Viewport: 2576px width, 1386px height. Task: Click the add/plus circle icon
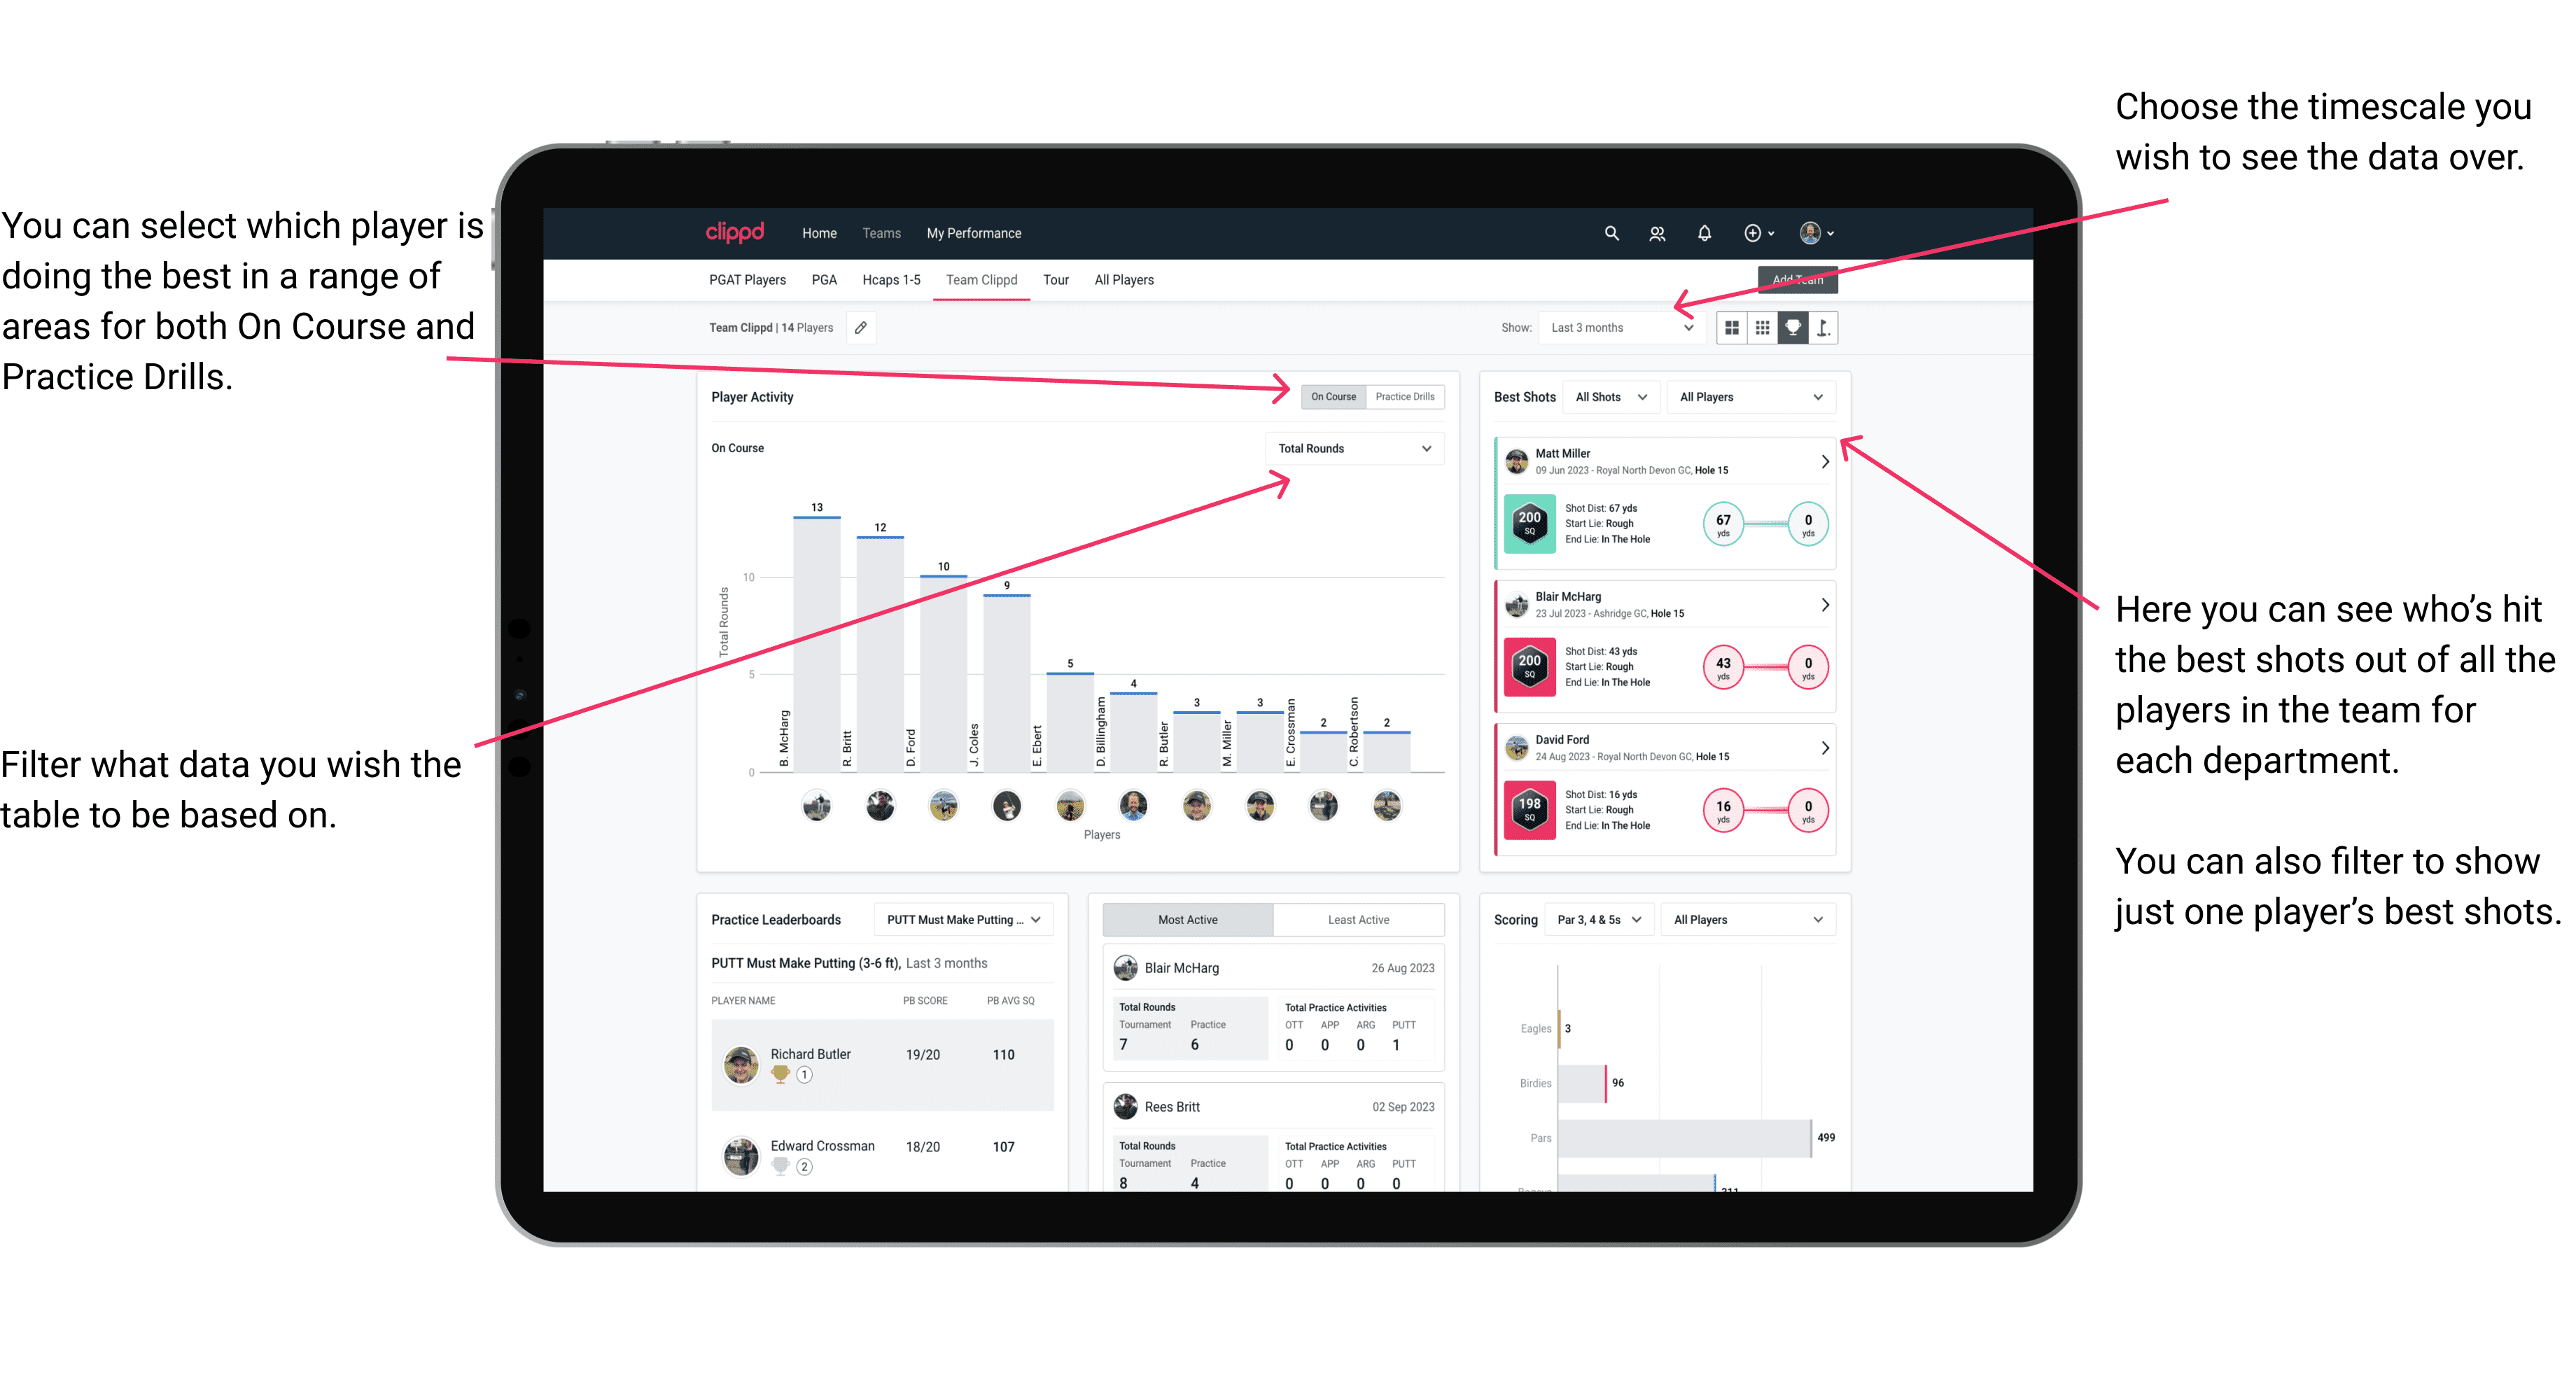(x=1752, y=232)
